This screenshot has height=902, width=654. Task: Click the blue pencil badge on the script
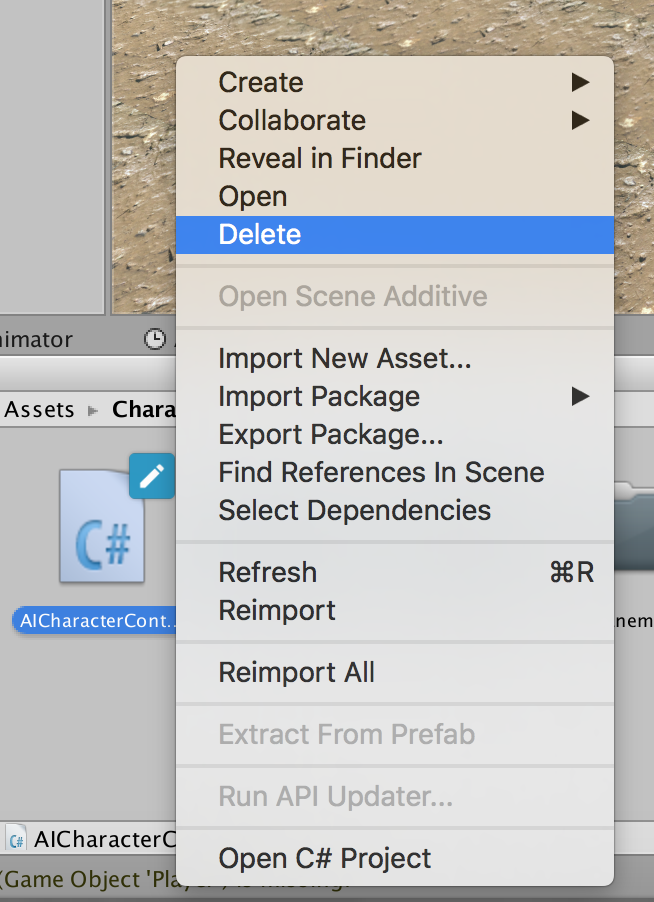[152, 475]
